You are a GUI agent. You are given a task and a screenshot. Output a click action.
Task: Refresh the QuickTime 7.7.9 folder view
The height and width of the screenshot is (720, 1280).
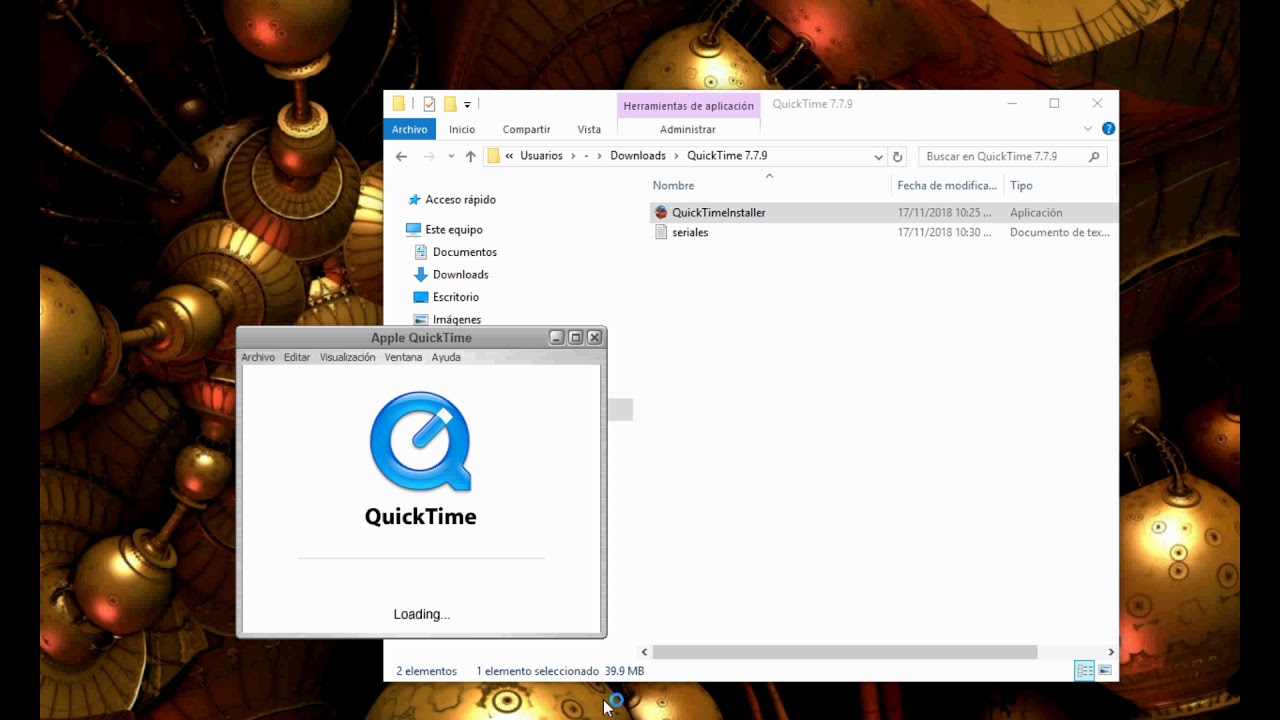[897, 156]
